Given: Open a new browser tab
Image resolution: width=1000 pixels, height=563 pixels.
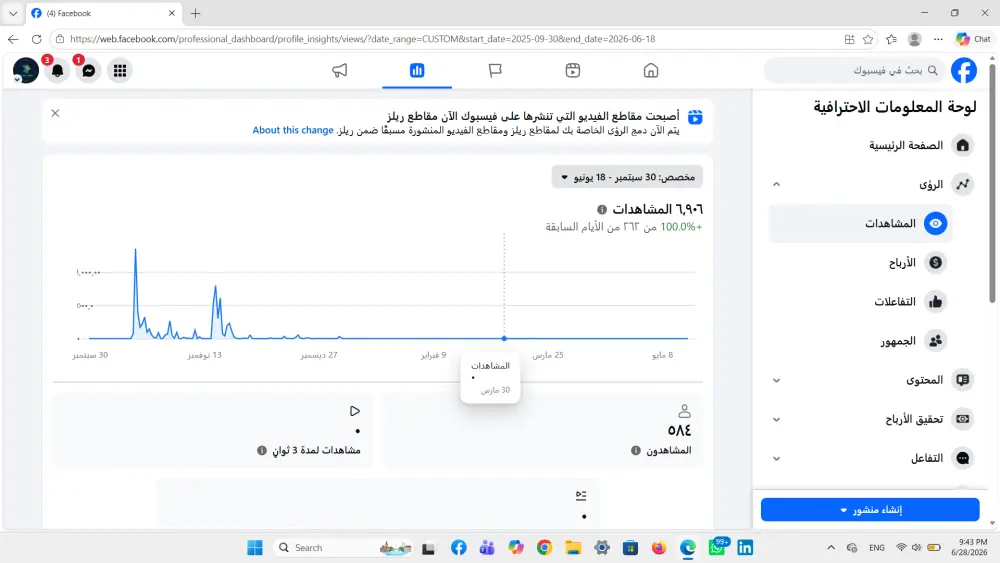Looking at the screenshot, I should click(196, 13).
